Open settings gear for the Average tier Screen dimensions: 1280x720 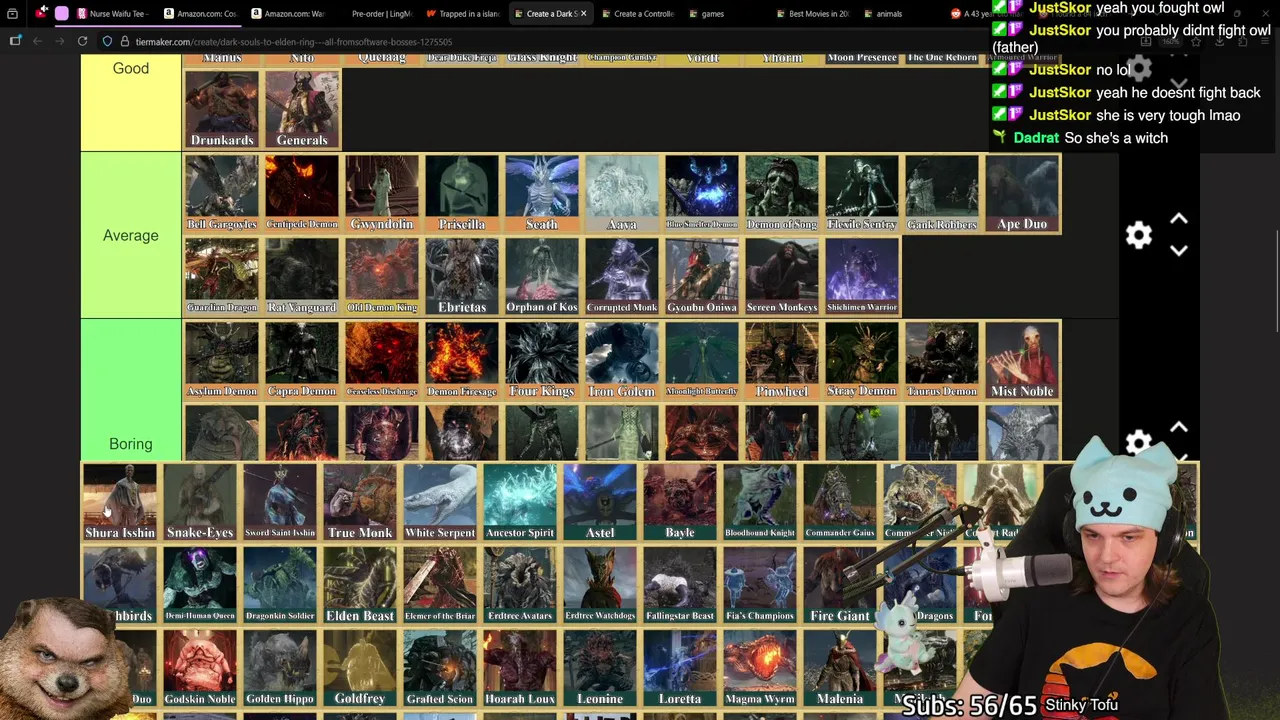coord(1139,235)
